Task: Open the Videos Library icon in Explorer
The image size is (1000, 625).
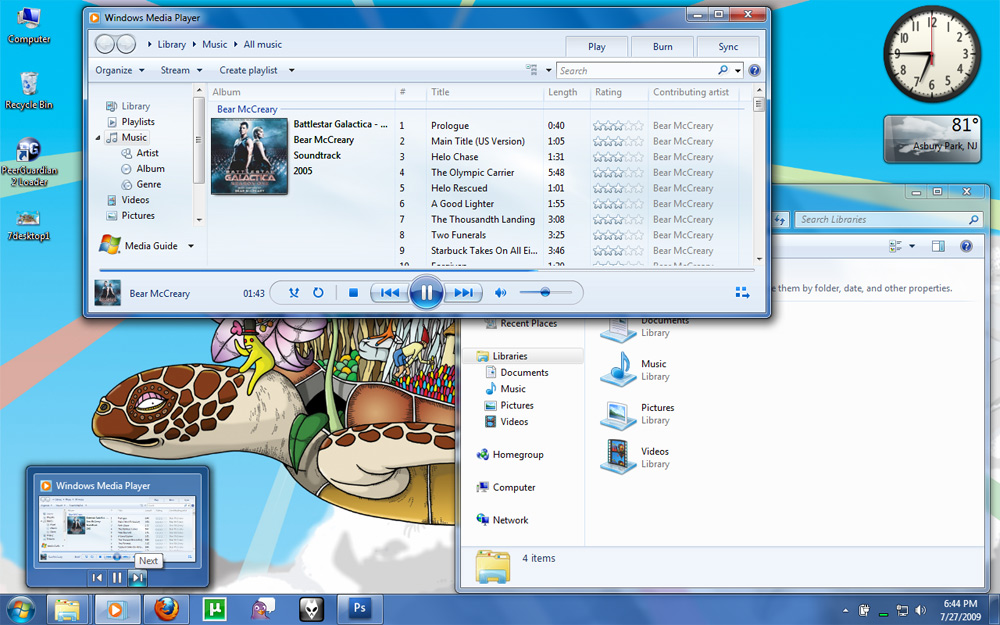Action: [x=618, y=457]
